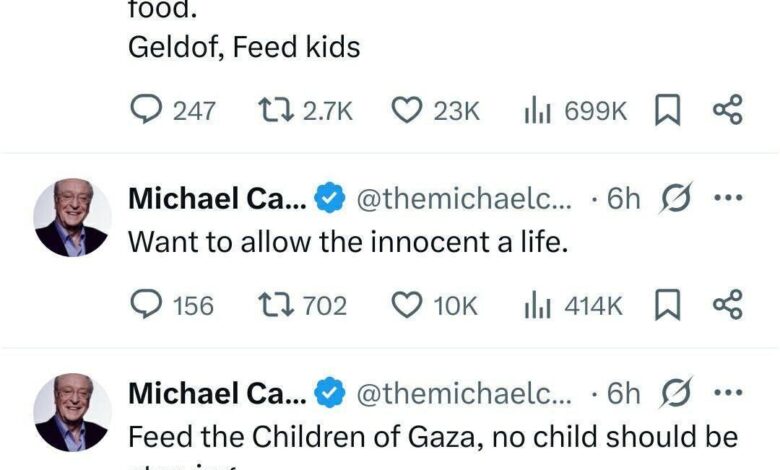
Task: Open @themichaelc... handle on 'innocent a life' tweet
Action: (x=465, y=199)
